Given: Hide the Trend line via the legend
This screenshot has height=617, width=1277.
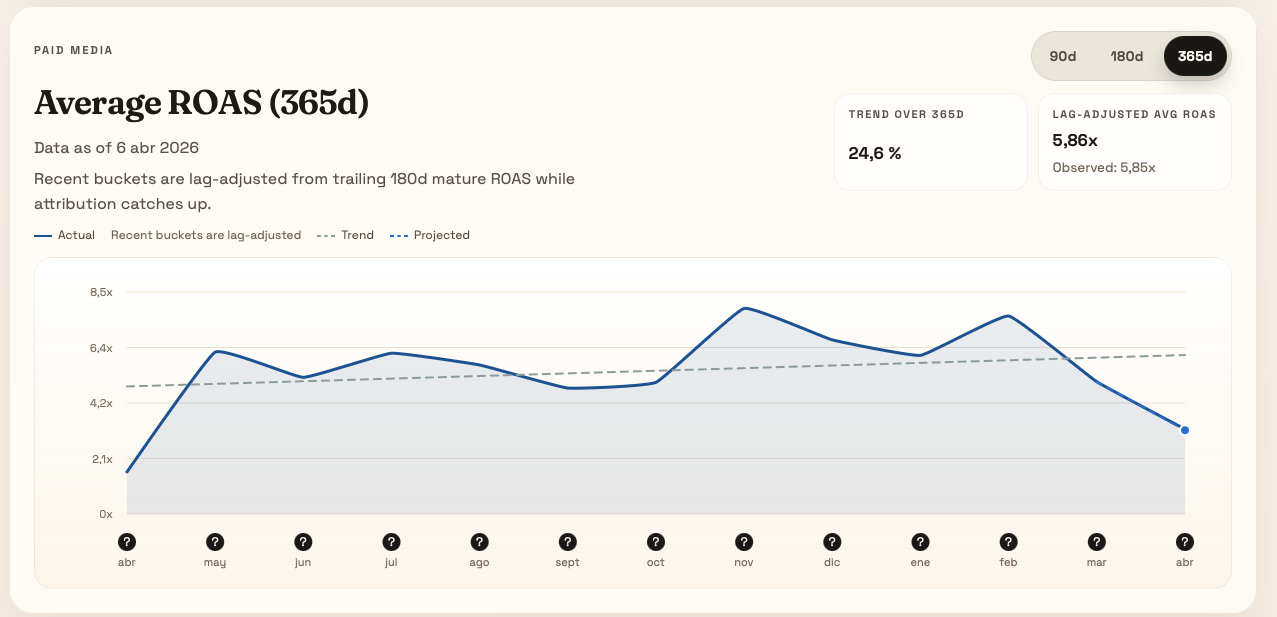Looking at the screenshot, I should [x=345, y=235].
